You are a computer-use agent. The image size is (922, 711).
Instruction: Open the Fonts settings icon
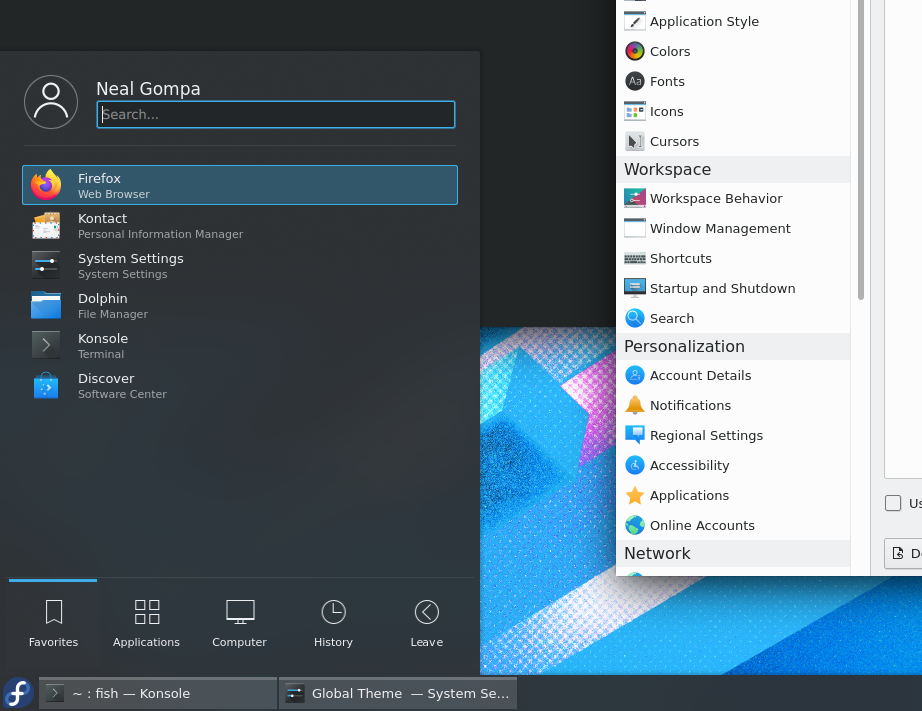pyautogui.click(x=635, y=81)
